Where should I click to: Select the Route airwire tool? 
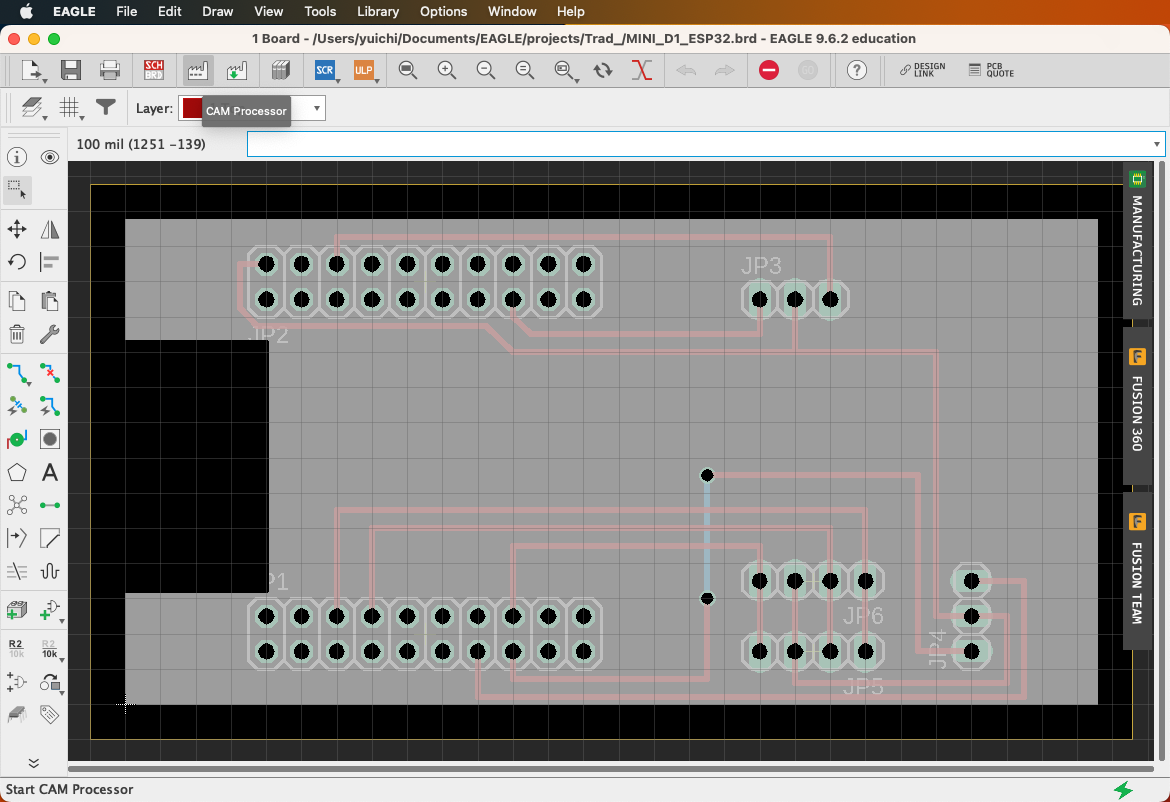[x=17, y=373]
